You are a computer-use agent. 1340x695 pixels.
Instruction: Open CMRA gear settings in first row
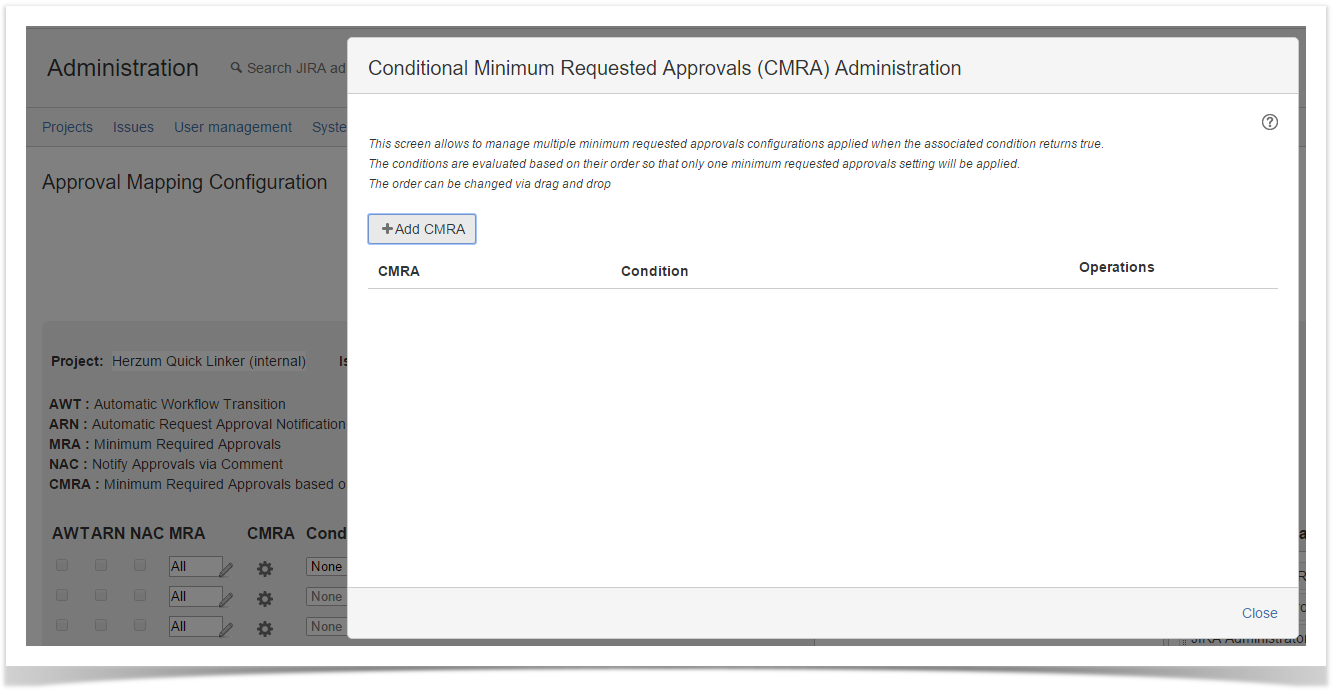264,569
